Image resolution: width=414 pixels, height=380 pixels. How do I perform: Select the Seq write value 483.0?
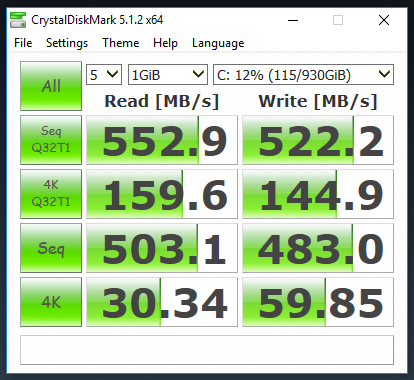[318, 248]
